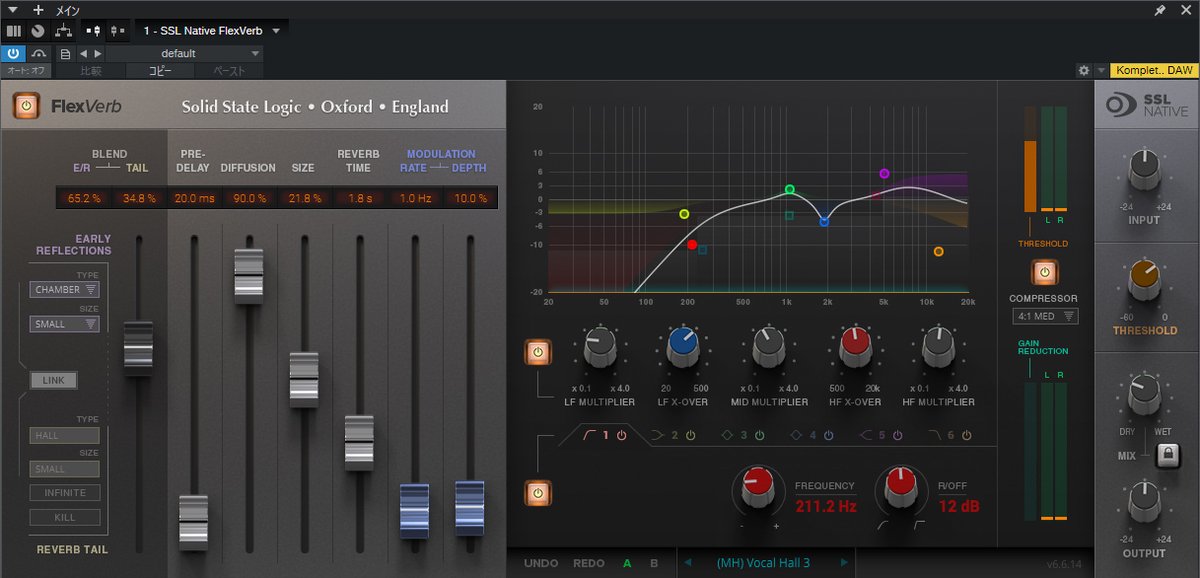The height and width of the screenshot is (578, 1200).
Task: Click the LF MULTIPLIER knob
Action: (x=598, y=347)
